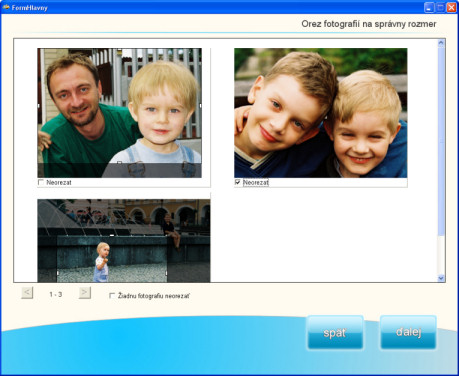Screen dimensions: 459x376
Task: Go to next page with the > button
Action: pyautogui.click(x=85, y=293)
